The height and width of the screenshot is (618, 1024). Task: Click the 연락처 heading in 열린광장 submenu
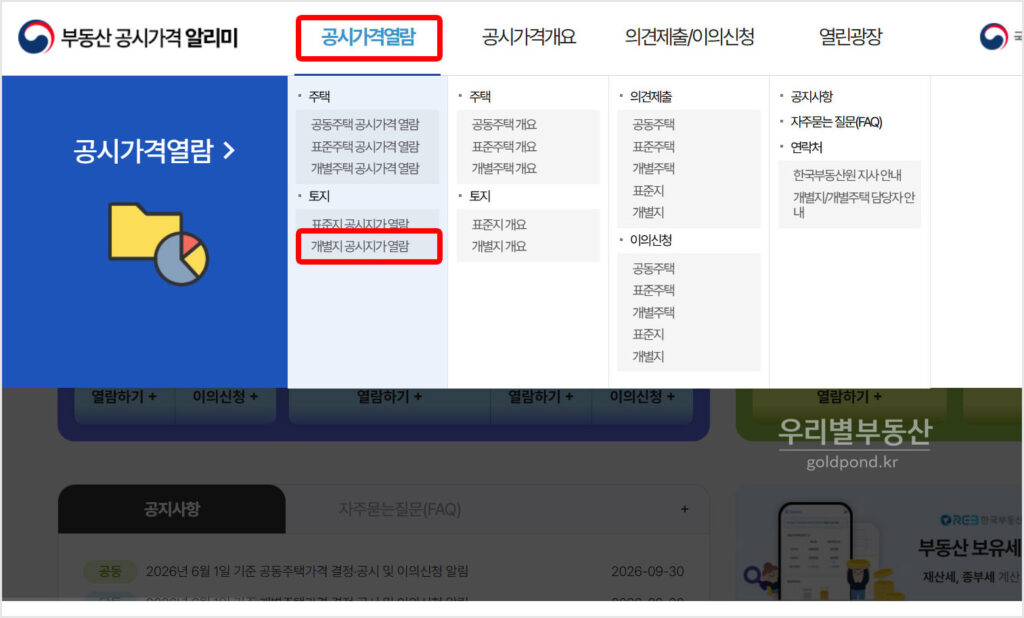click(x=806, y=148)
